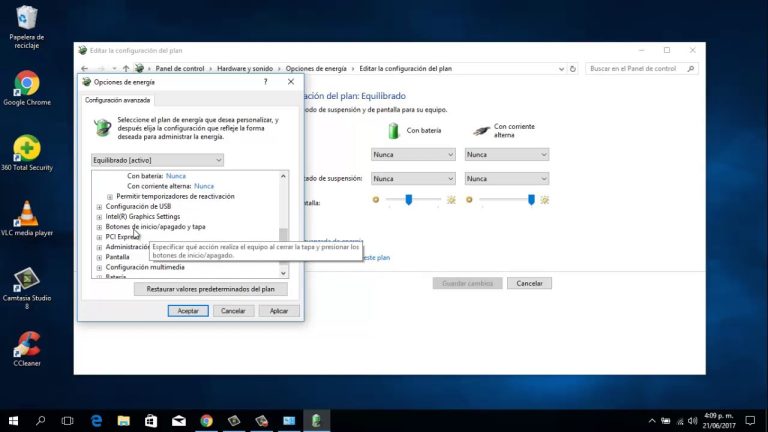Open the Mail app from the taskbar
The image size is (768, 432).
click(179, 421)
